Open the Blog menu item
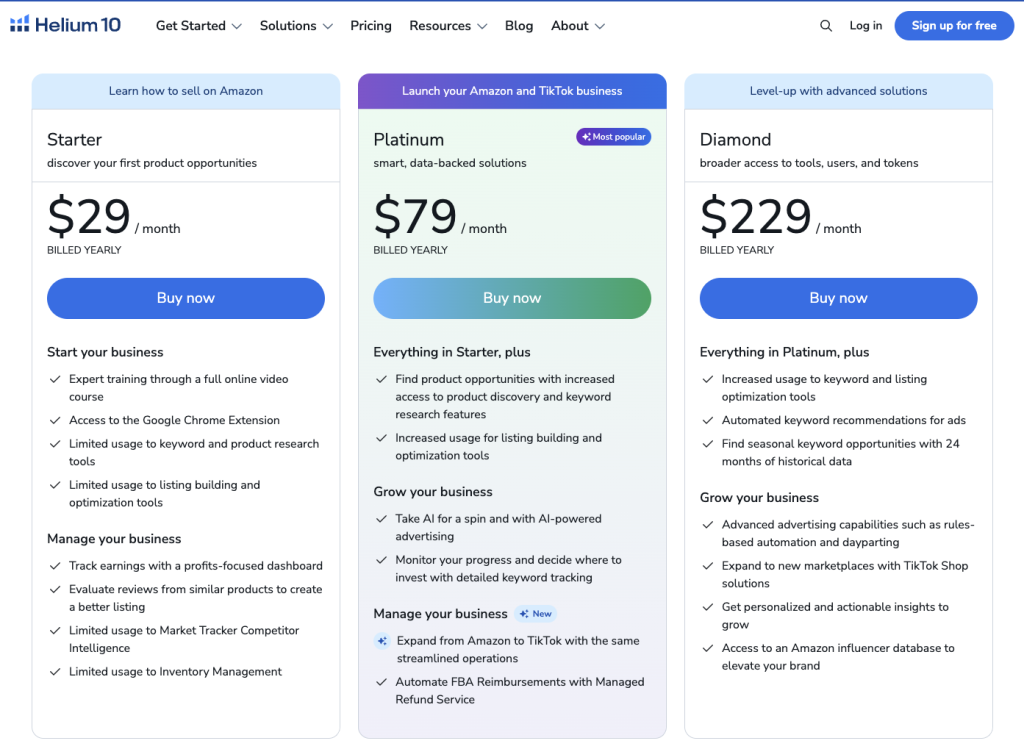 coord(519,26)
